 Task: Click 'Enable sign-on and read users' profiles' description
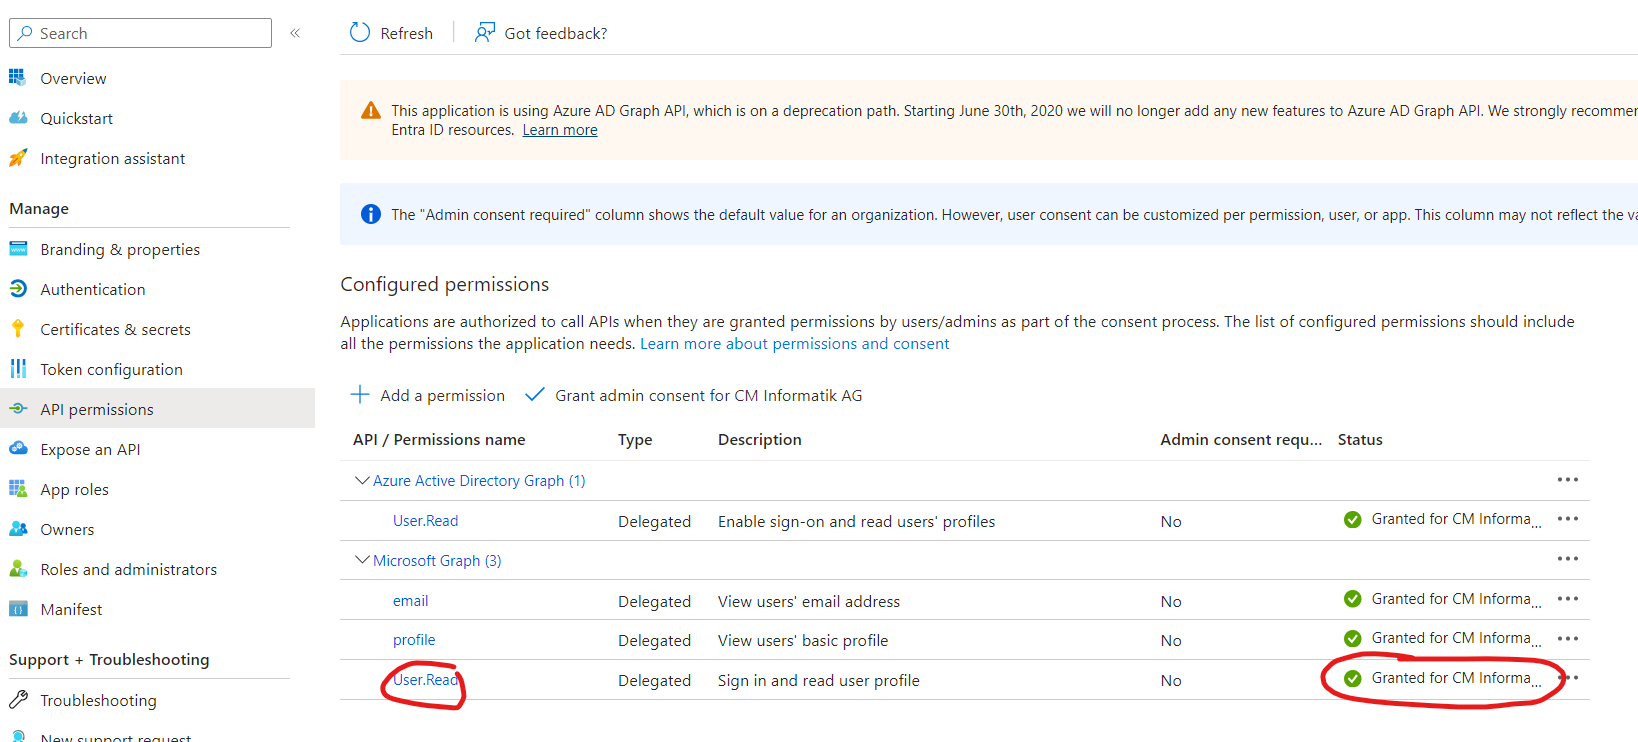point(857,522)
